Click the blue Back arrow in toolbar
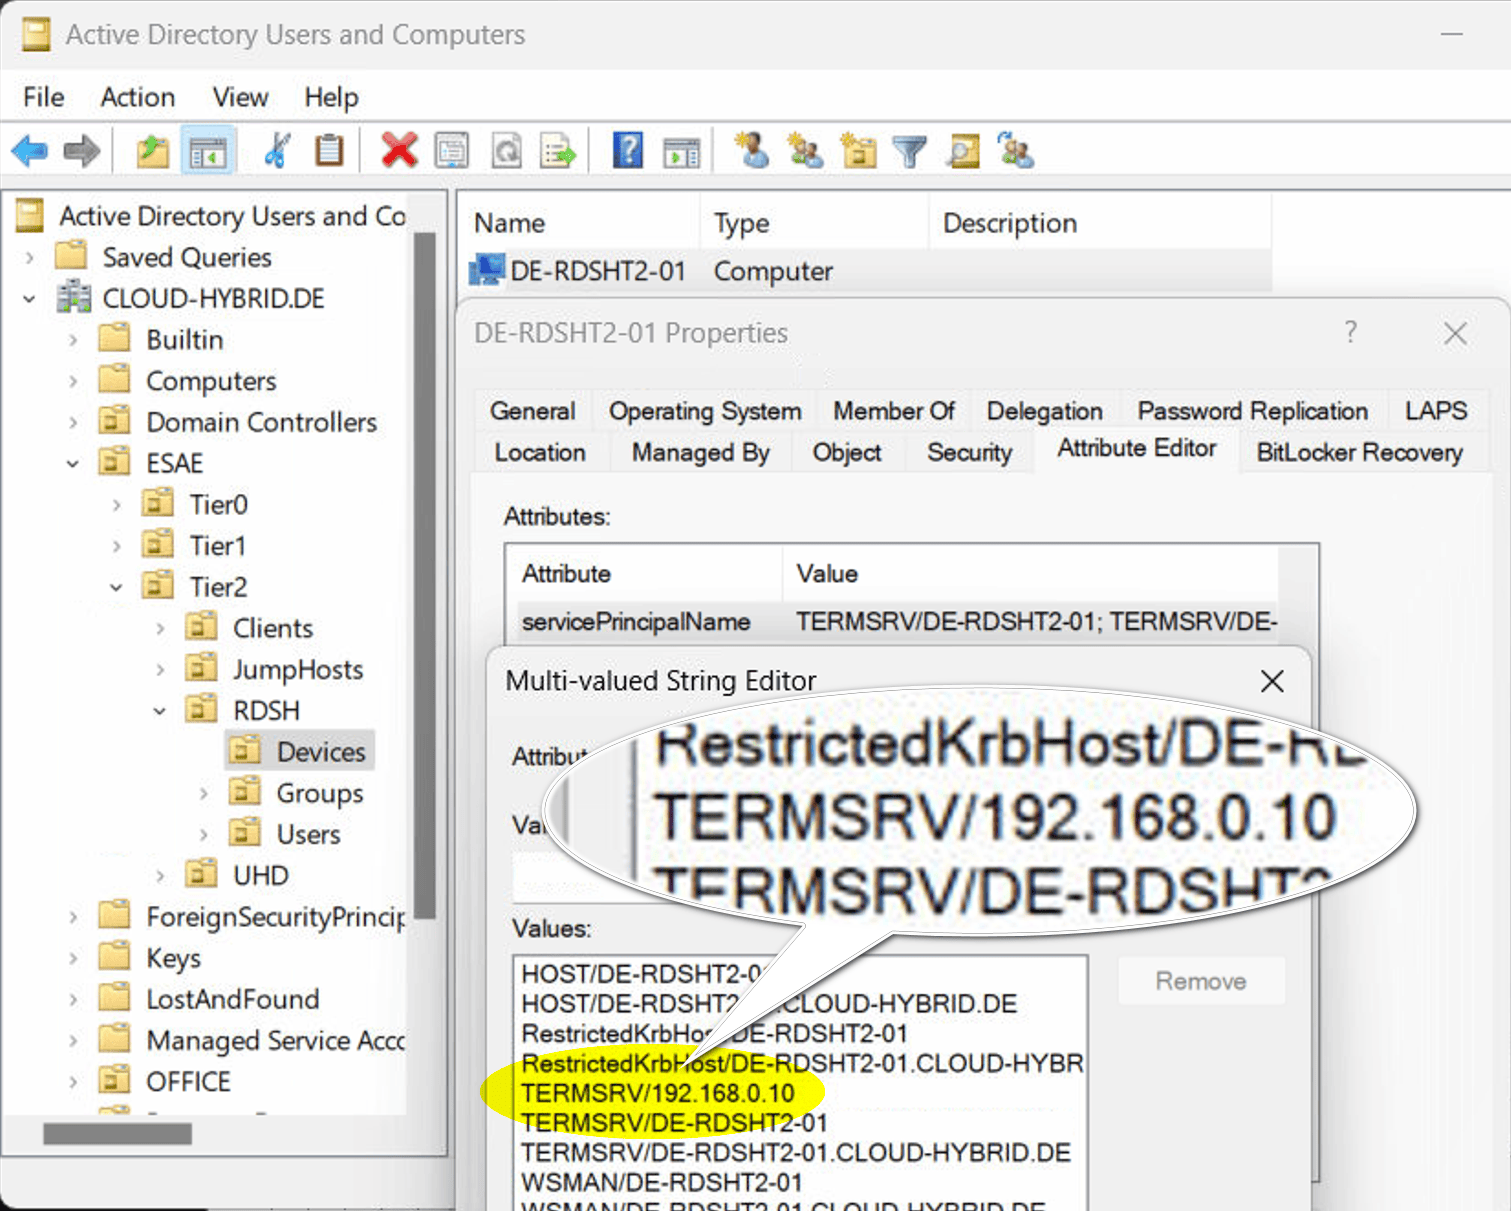The image size is (1511, 1211). click(x=30, y=151)
